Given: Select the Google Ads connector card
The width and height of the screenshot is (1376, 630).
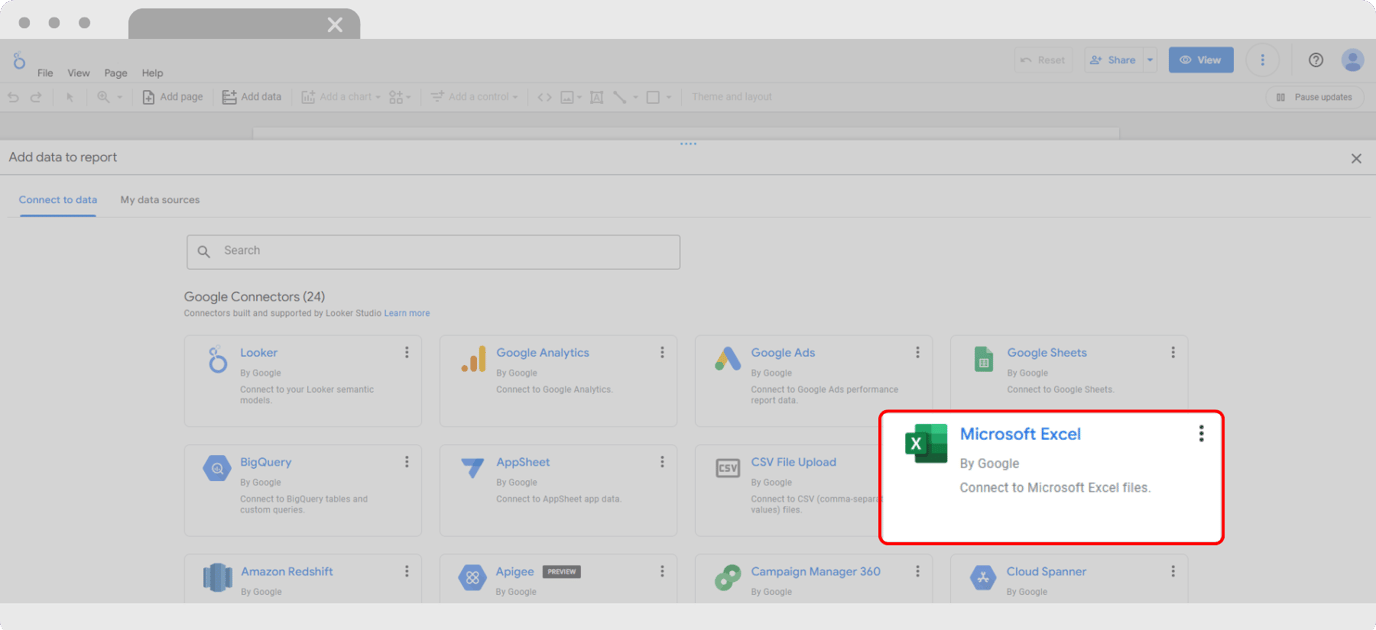Looking at the screenshot, I should (x=814, y=380).
